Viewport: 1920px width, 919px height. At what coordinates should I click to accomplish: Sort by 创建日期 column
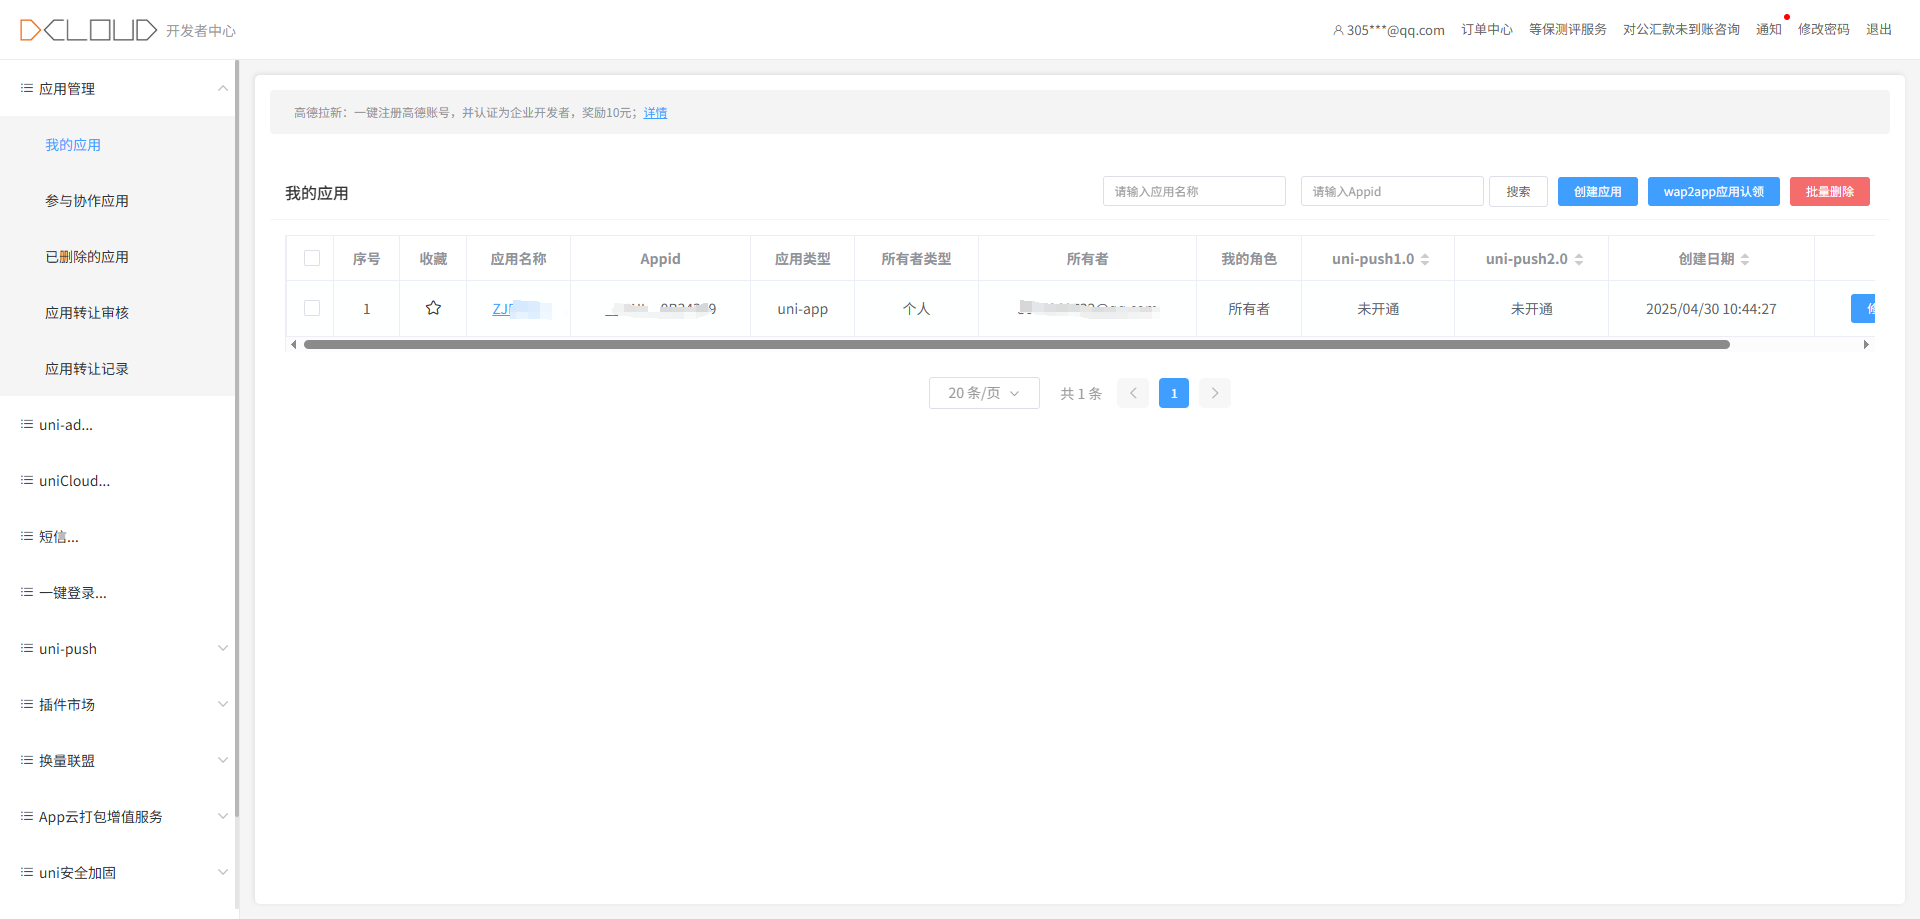pos(1745,259)
